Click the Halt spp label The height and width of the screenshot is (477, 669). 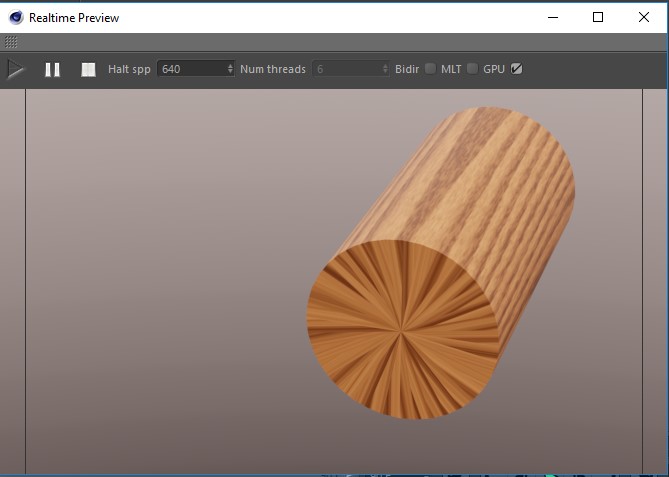pyautogui.click(x=129, y=69)
